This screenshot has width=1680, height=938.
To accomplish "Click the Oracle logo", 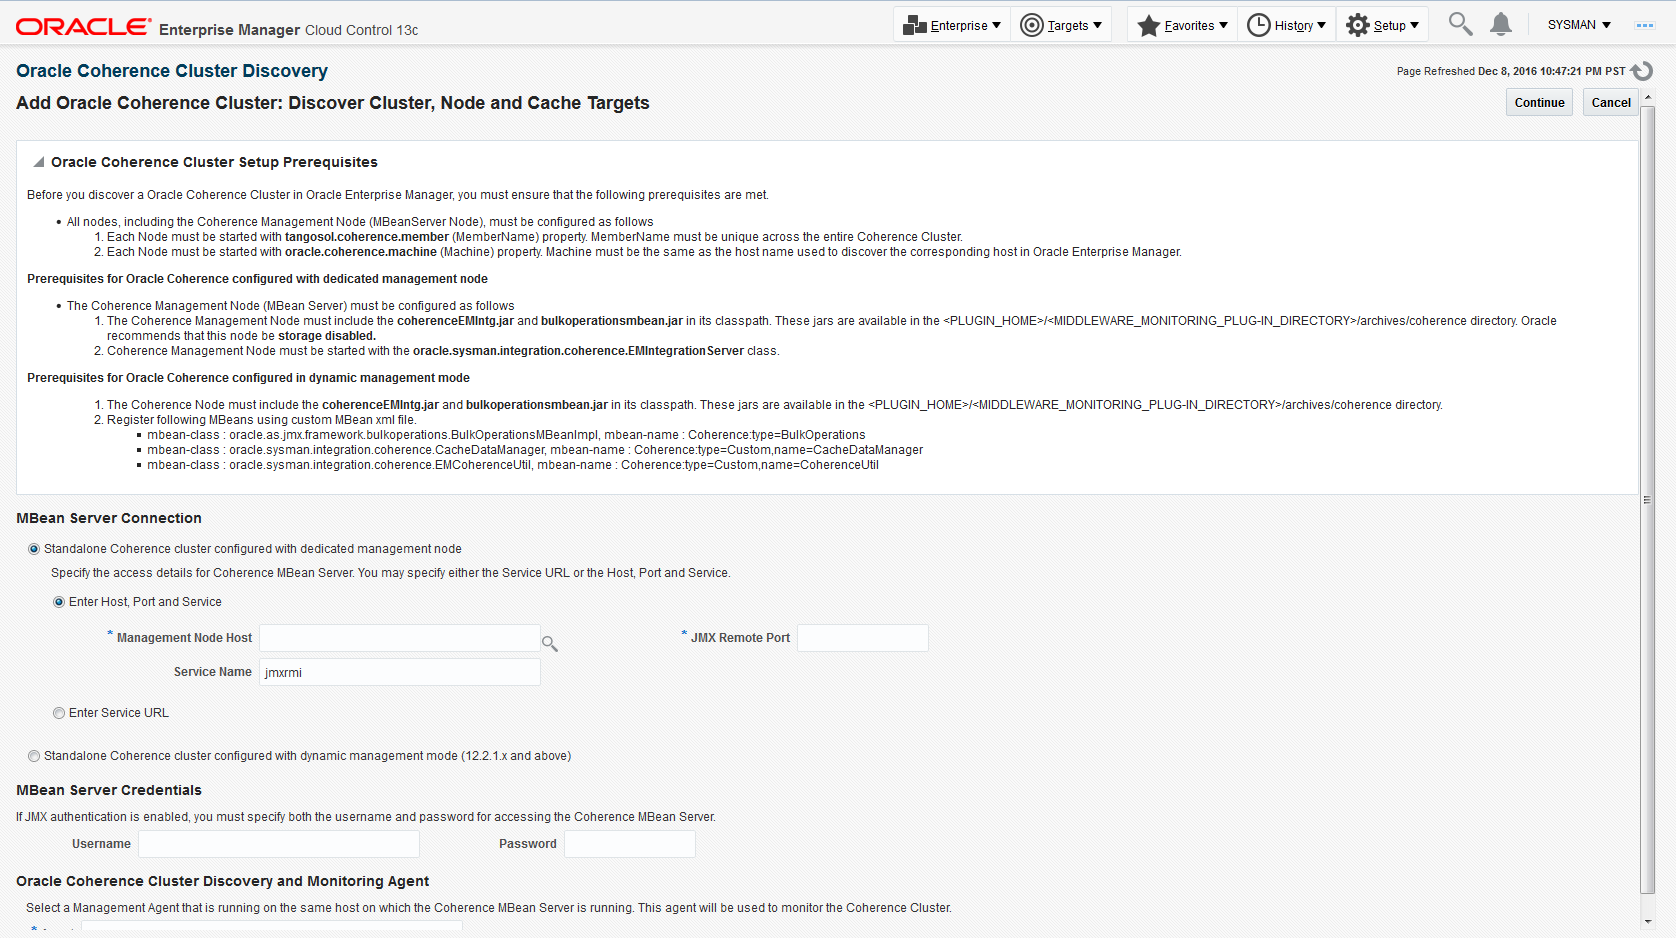I will (x=83, y=27).
